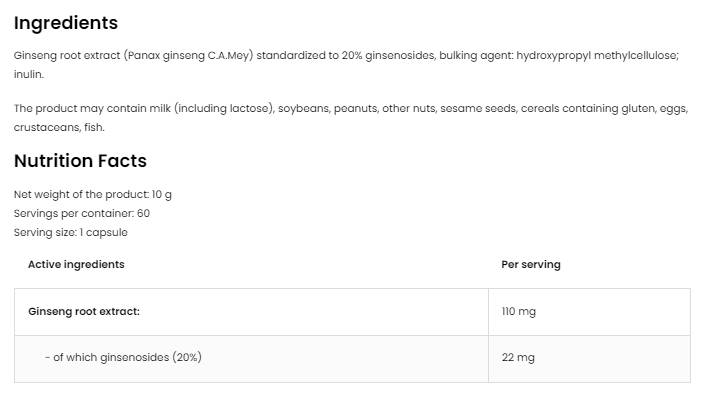Click the hydroxypropyl methylcellulose text

pyautogui.click(x=597, y=55)
